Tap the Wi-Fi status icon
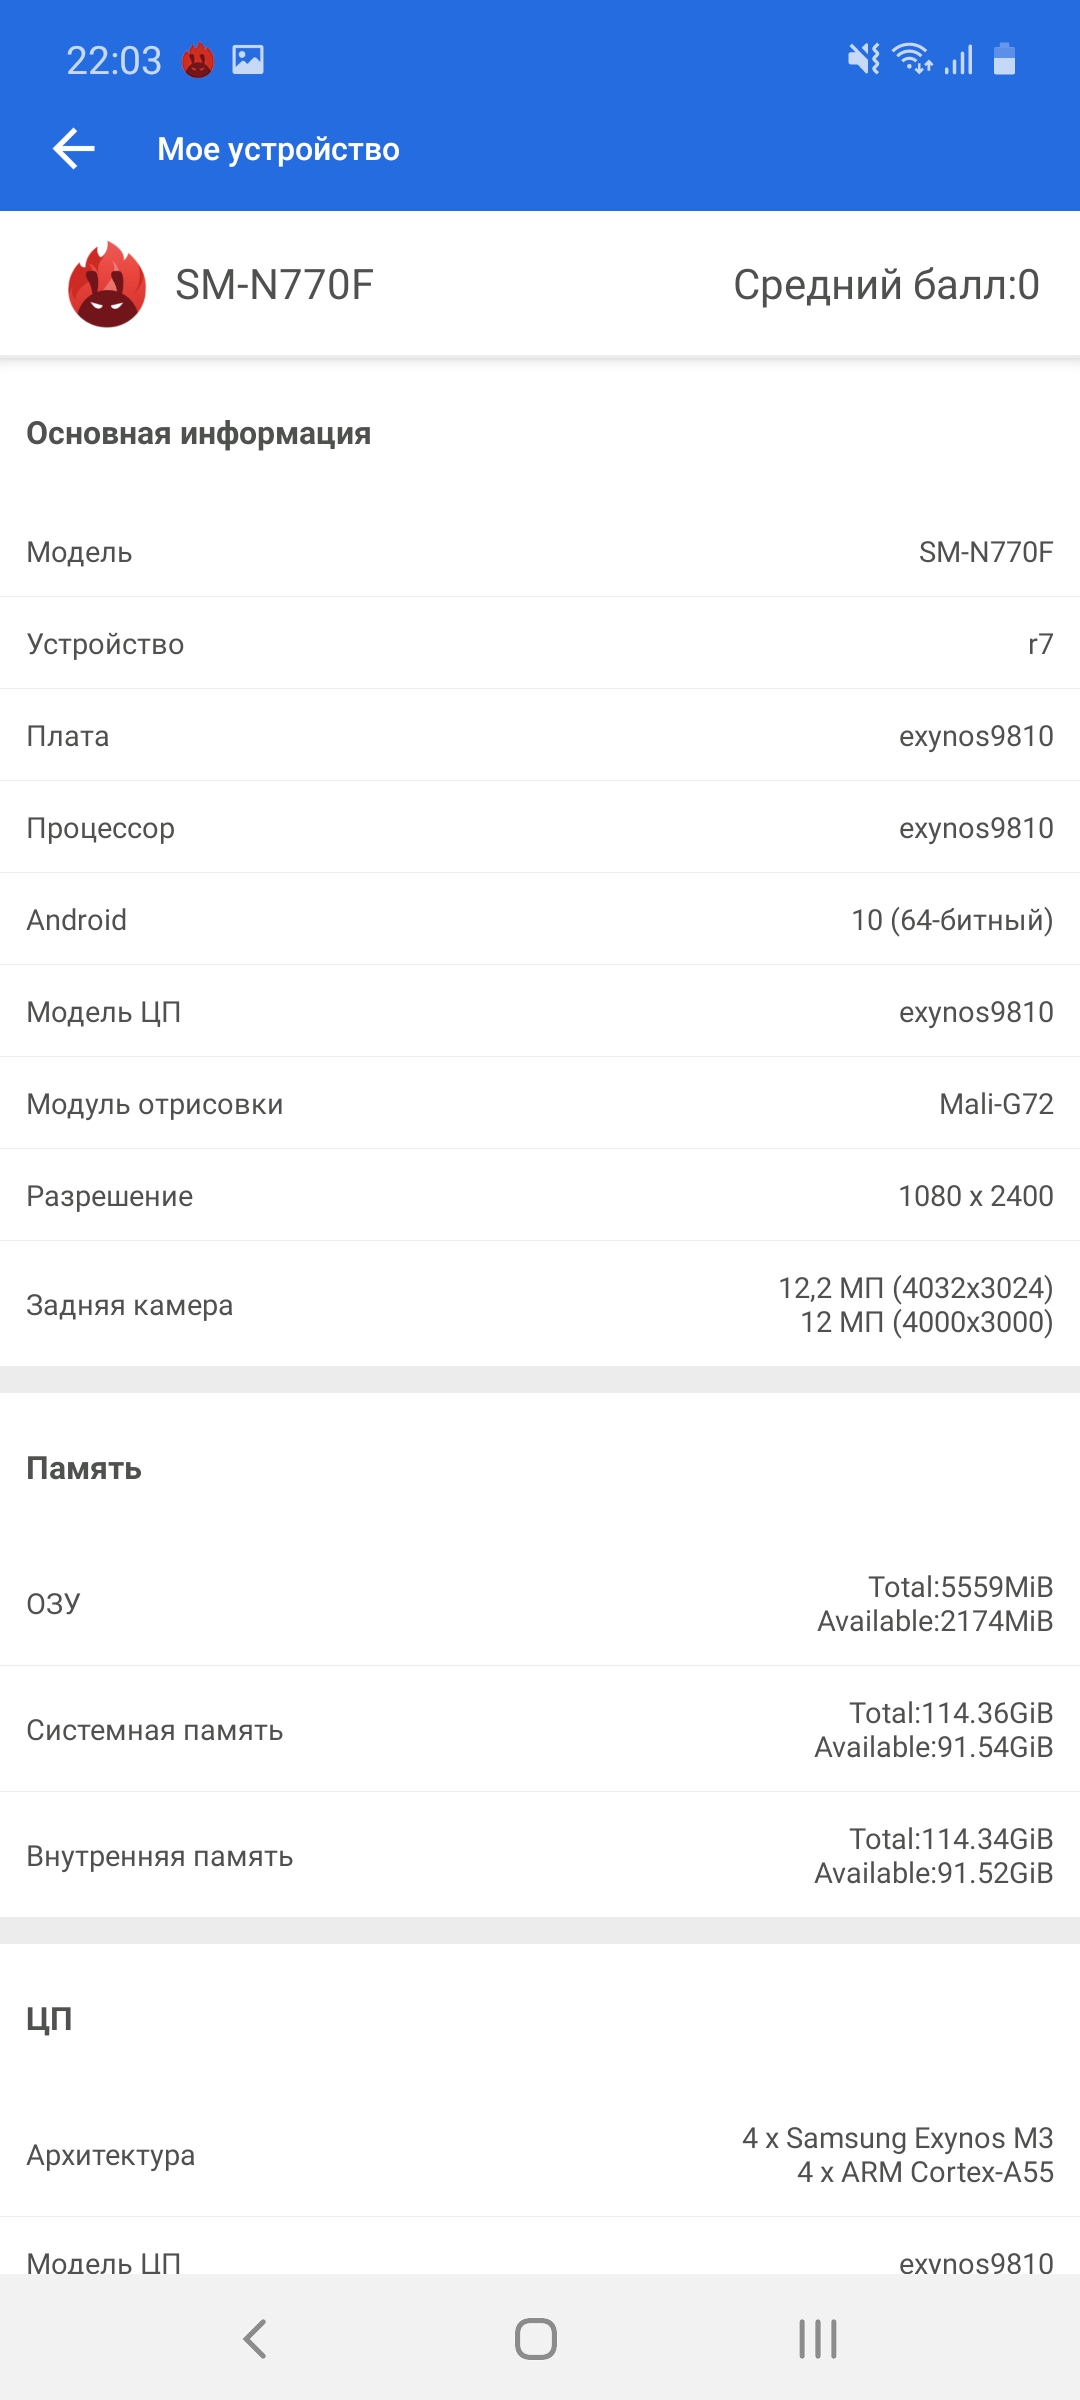 (x=912, y=59)
